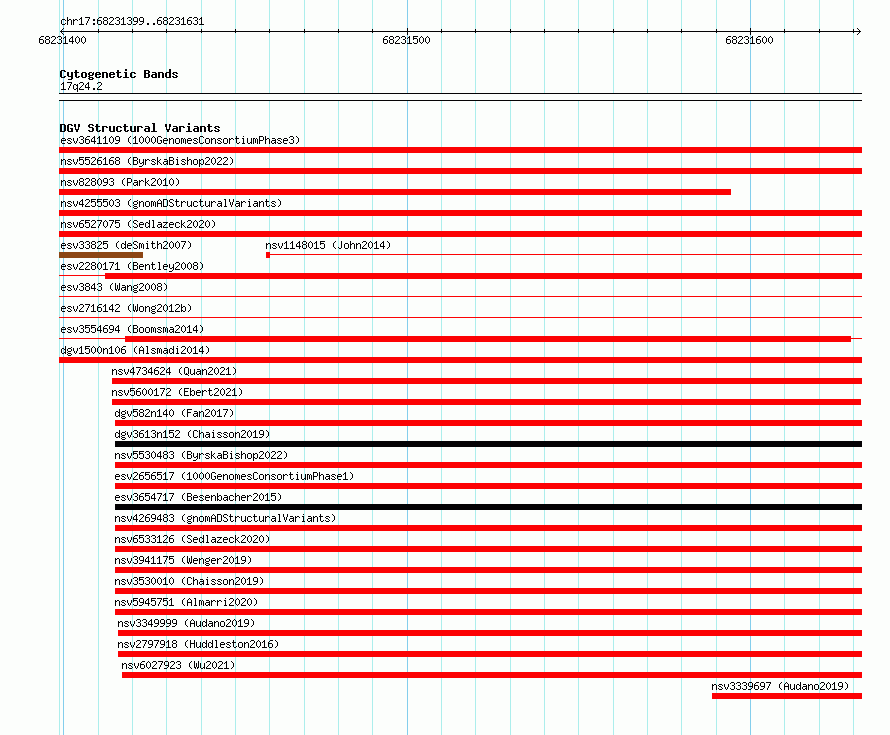This screenshot has width=890, height=735.
Task: Open the nsv3530010 (Chaisson2019) label
Action: click(189, 581)
